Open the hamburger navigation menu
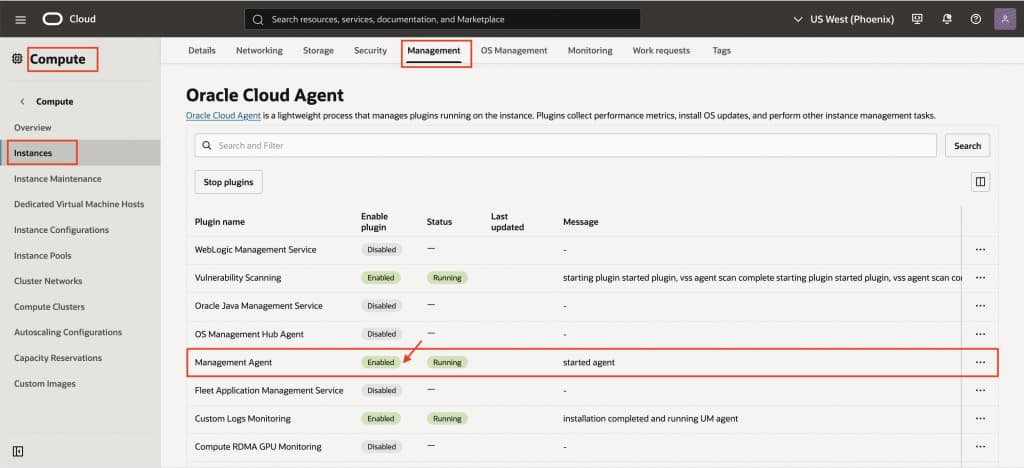This screenshot has width=1024, height=468. 20,20
